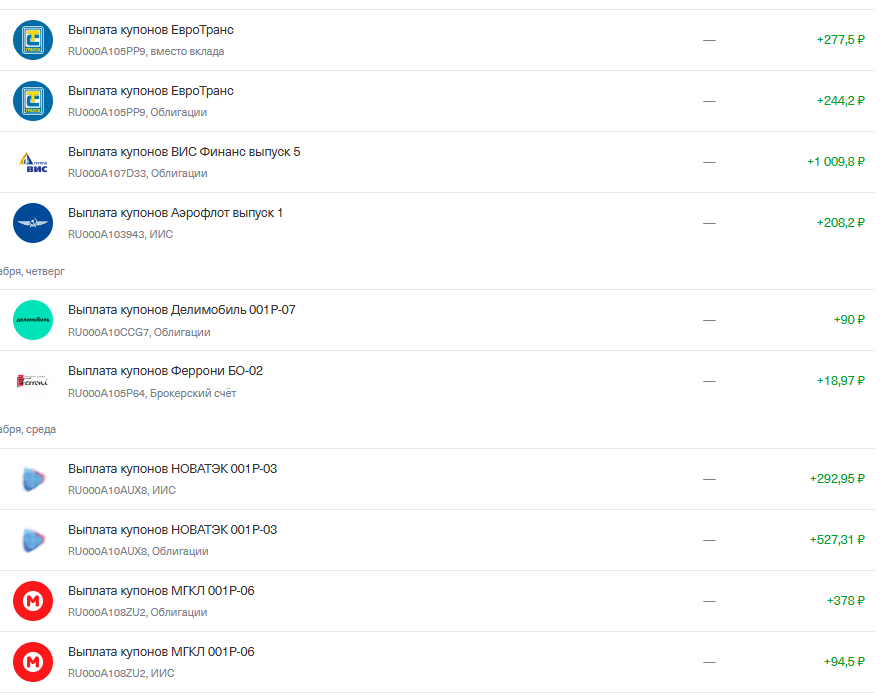Click the +292,95 ₽ НОВАТЭК amount
Viewport: 886px width, 693px height.
coord(836,479)
